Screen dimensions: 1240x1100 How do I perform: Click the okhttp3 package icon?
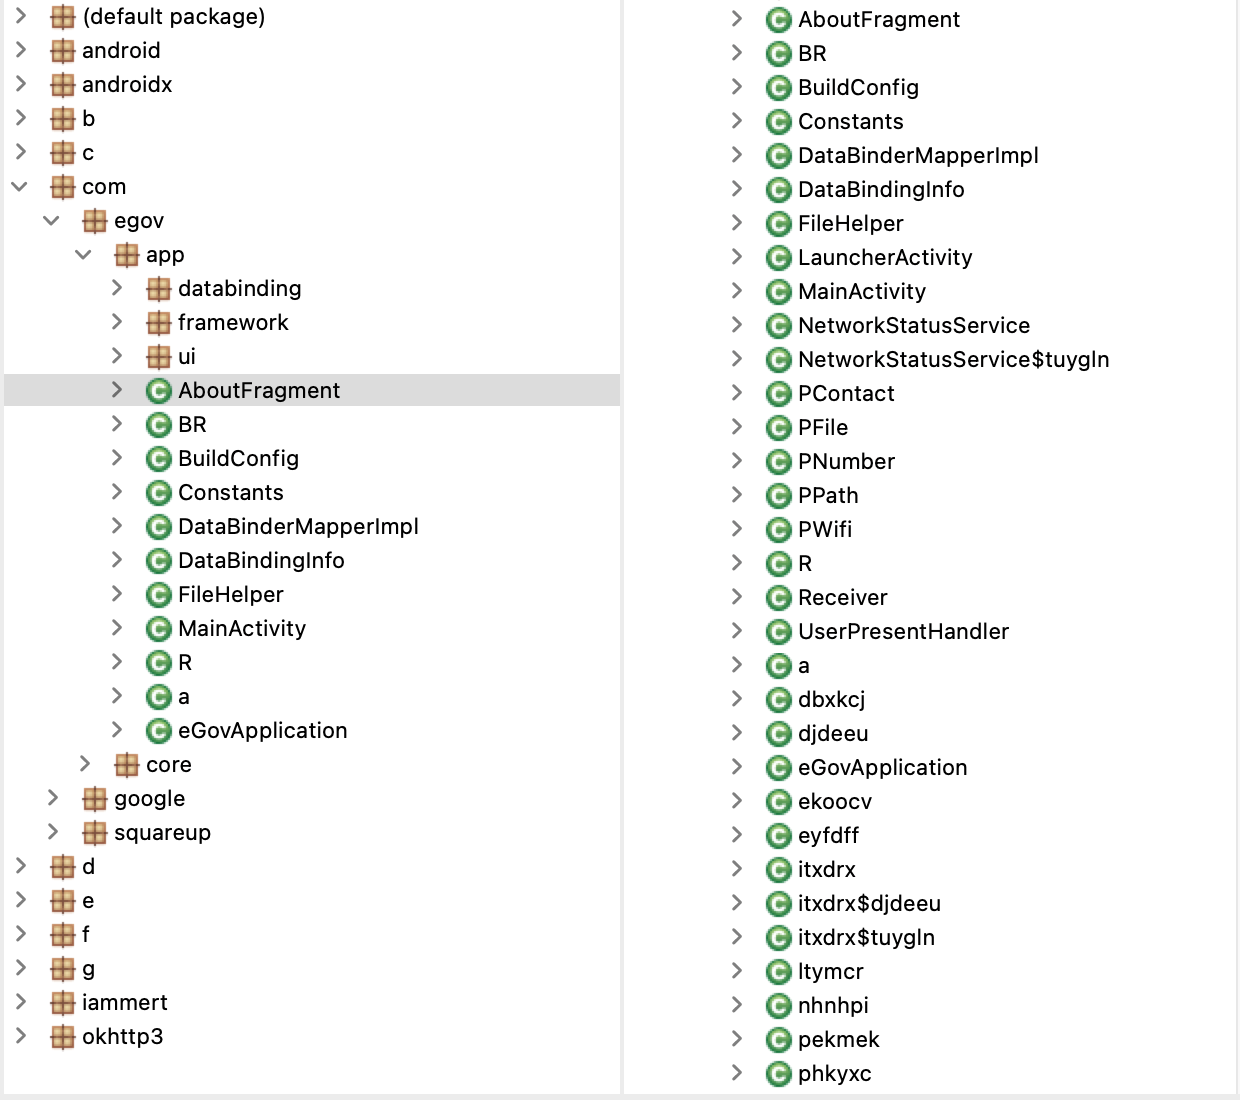point(62,1037)
